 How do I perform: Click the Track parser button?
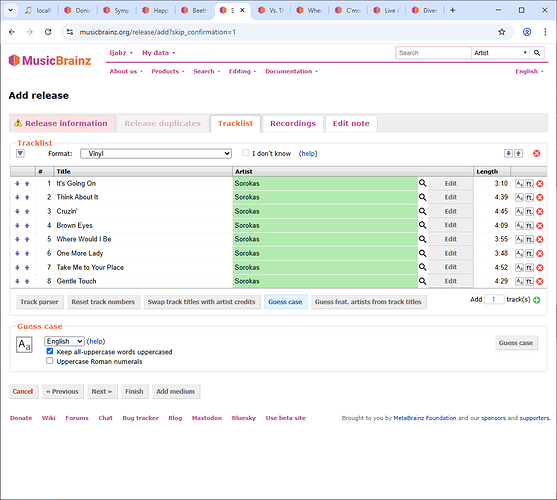[x=39, y=302]
